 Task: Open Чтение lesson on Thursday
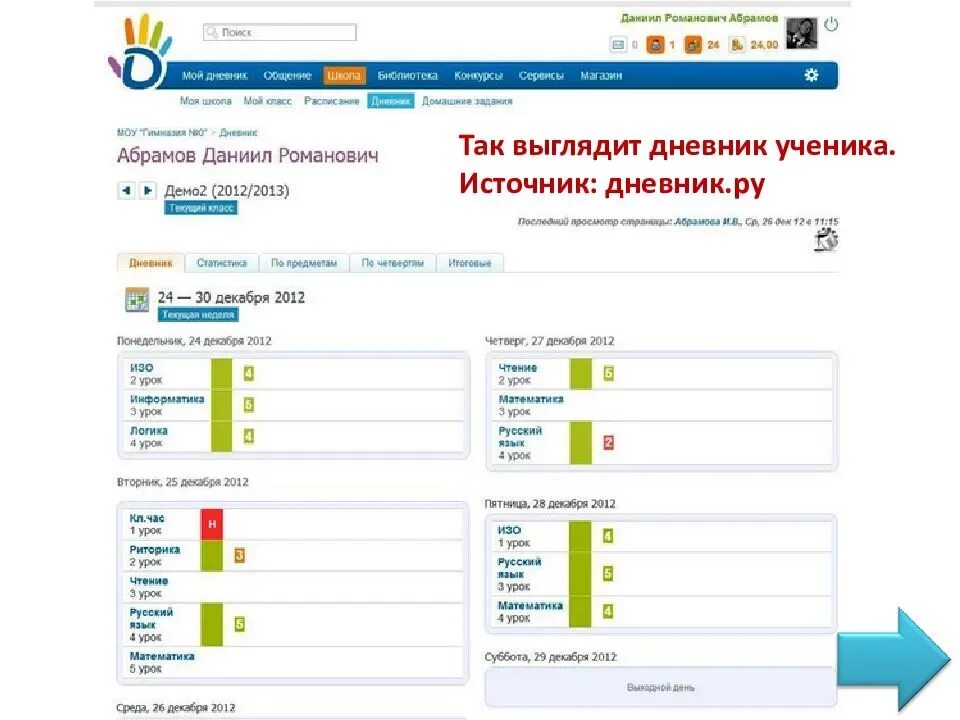point(517,367)
